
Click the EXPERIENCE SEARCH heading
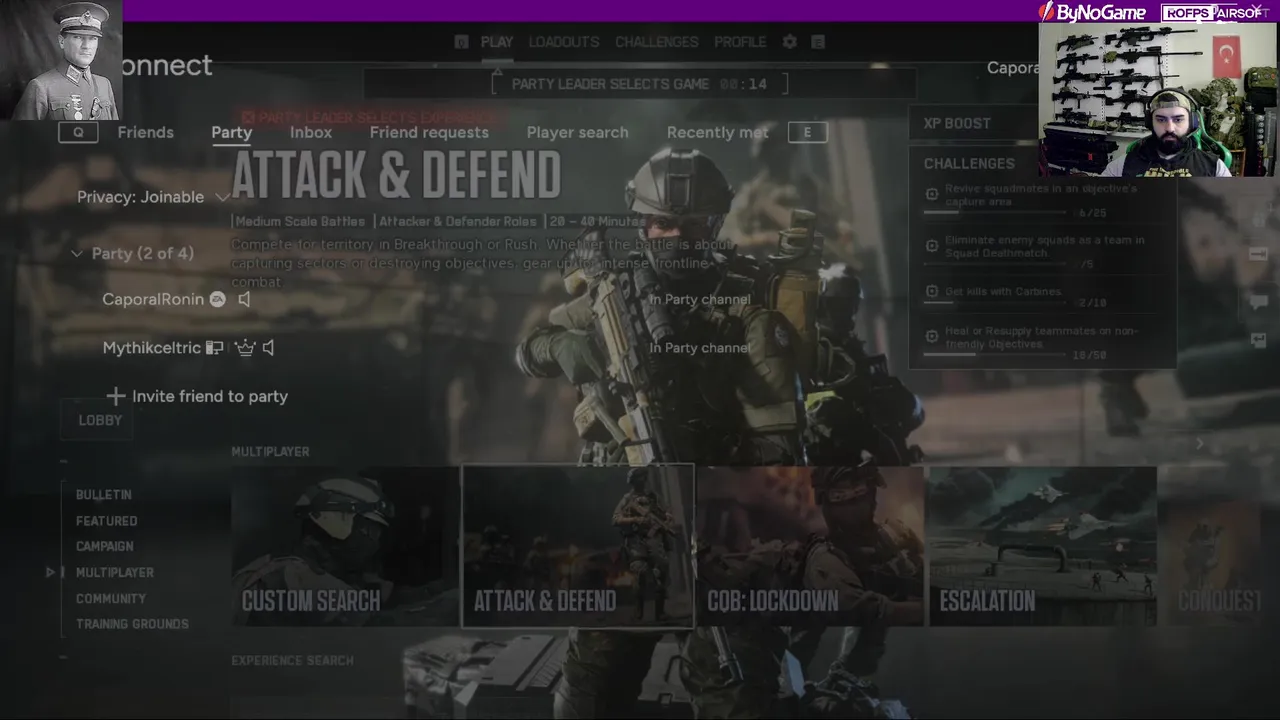tap(292, 661)
